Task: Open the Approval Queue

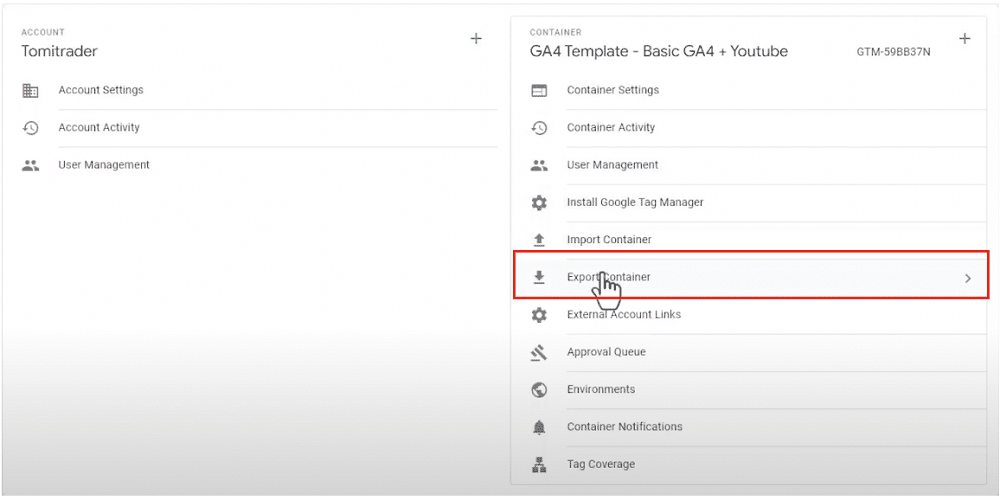Action: click(606, 352)
